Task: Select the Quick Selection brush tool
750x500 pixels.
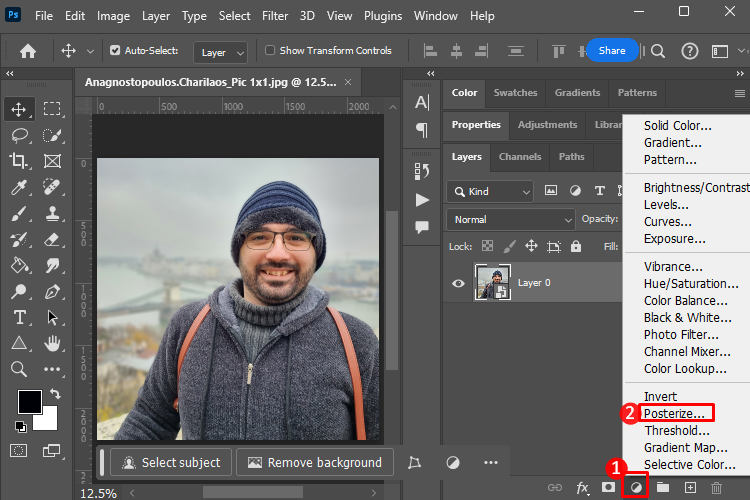Action: point(52,135)
